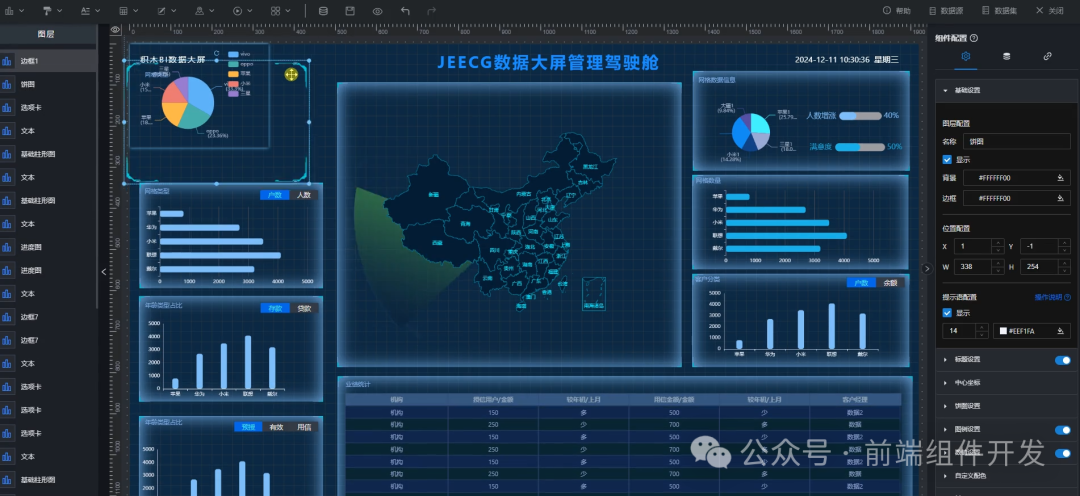Undo the last action
The image size is (1080, 496).
[405, 11]
